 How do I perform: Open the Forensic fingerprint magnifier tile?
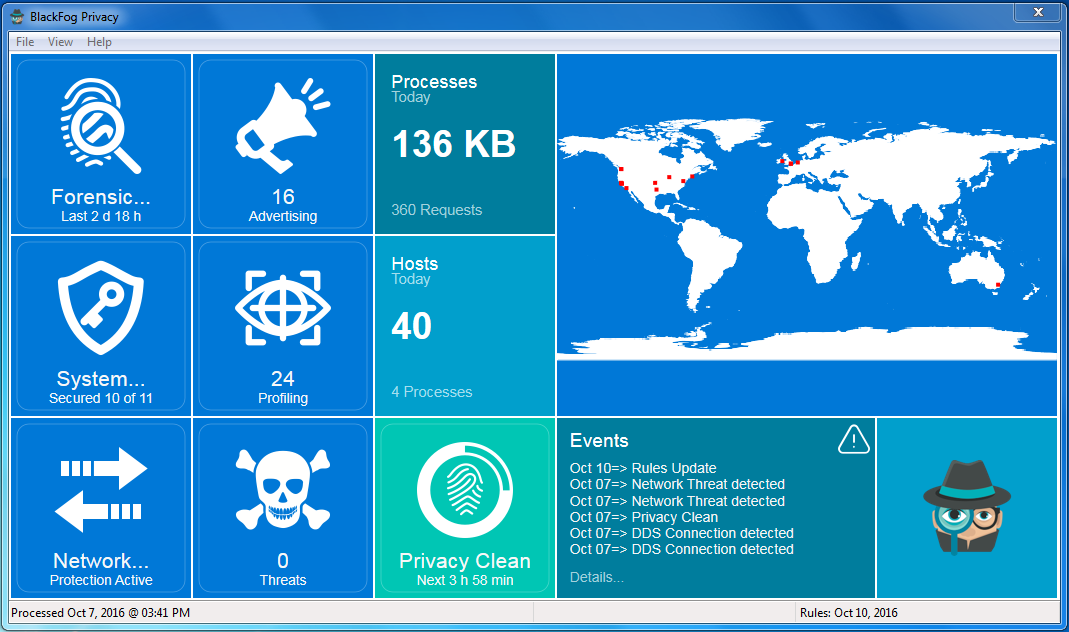[101, 145]
